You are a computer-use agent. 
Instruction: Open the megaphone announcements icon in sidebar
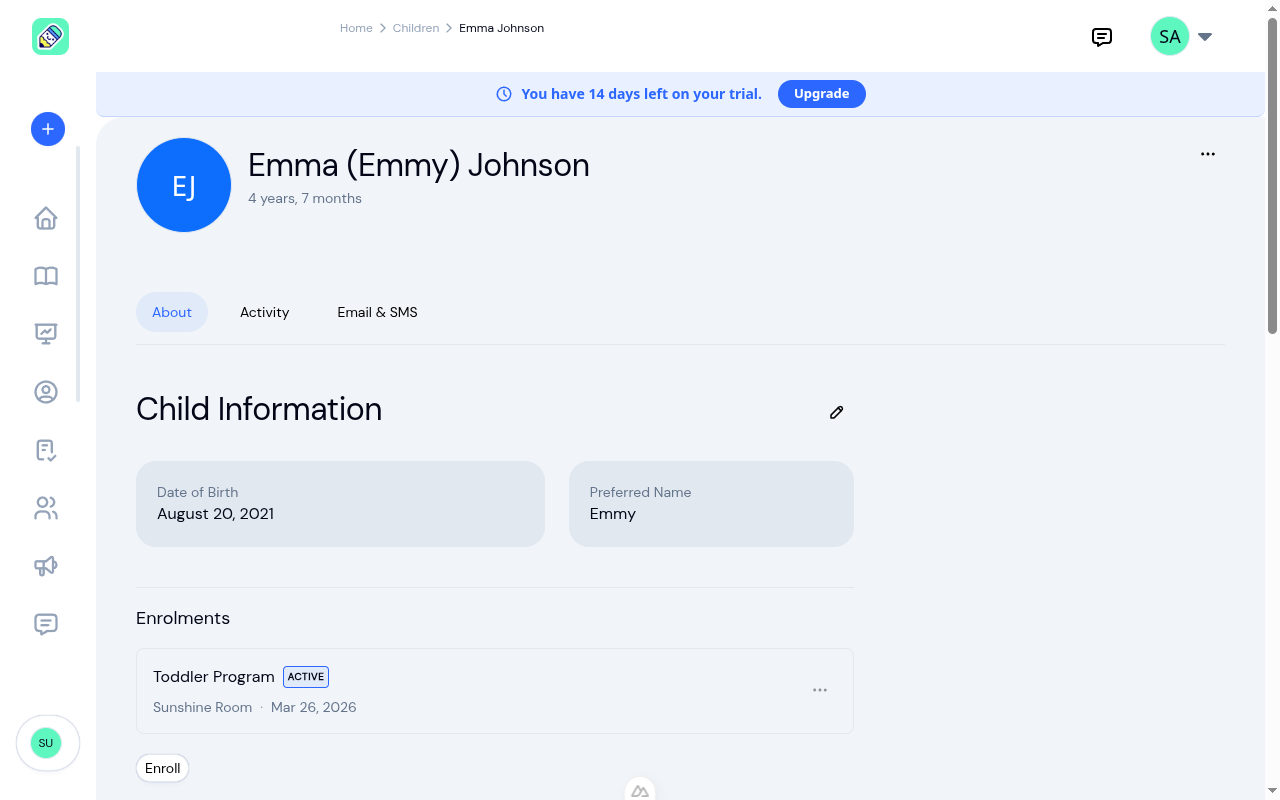(x=46, y=566)
